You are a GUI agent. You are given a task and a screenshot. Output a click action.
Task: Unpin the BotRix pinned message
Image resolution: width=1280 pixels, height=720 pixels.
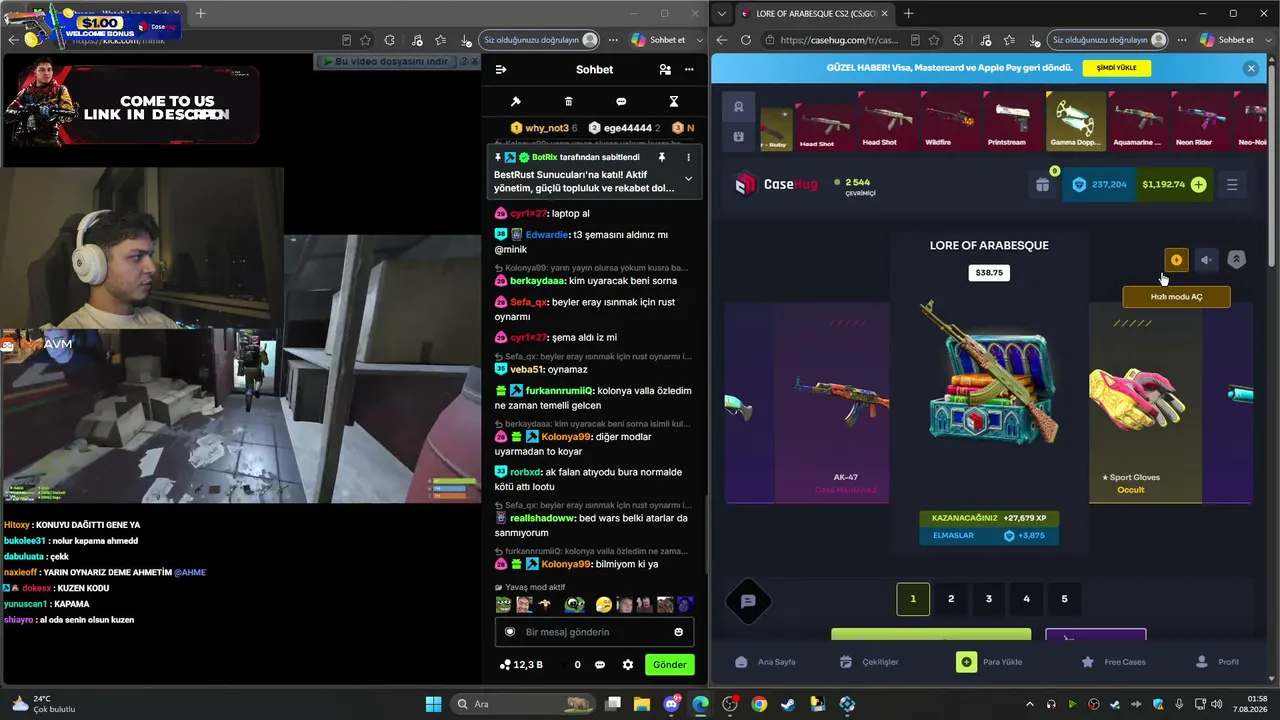click(x=661, y=158)
